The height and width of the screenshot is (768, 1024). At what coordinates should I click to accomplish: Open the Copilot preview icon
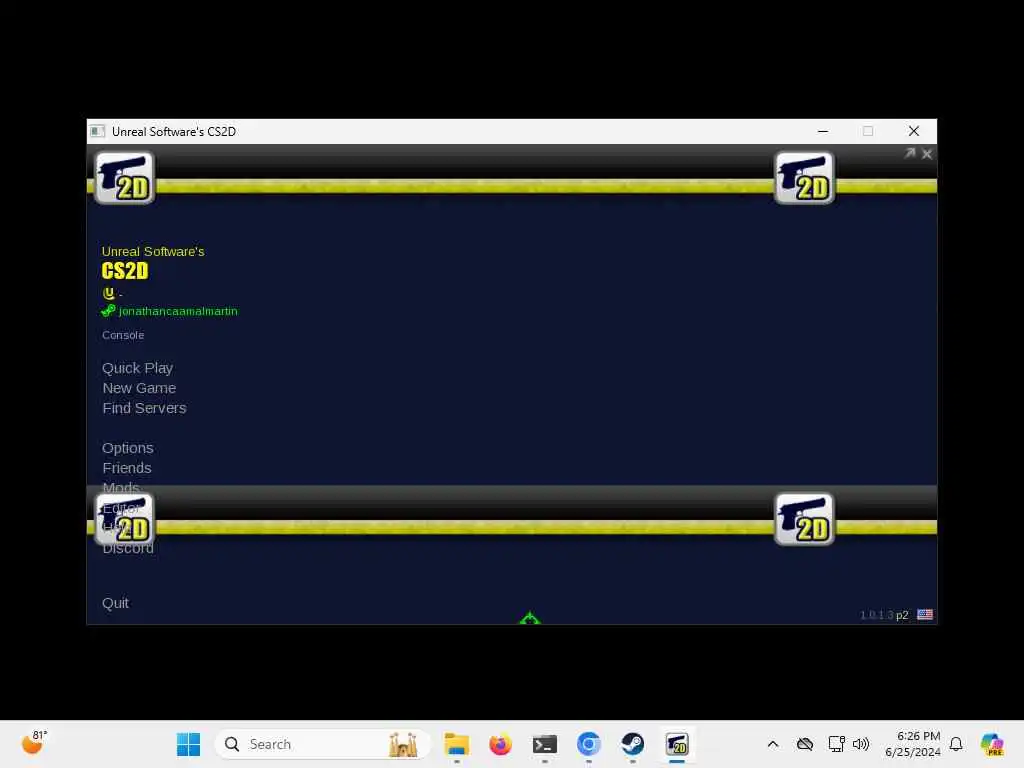992,744
